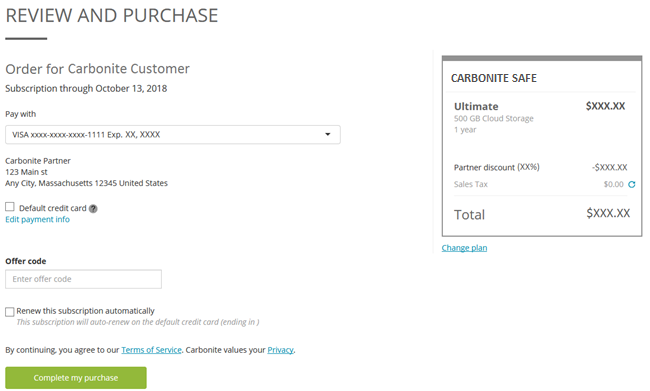
Task: Click the help icon beside Default credit card
Action: pos(93,209)
